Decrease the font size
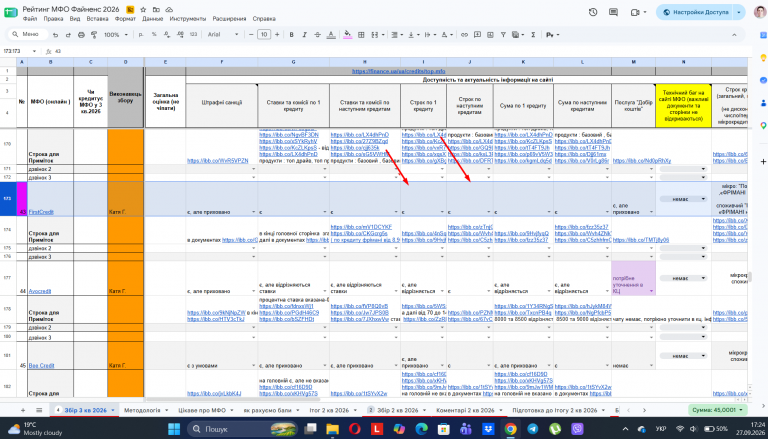This screenshot has width=768, height=439. coord(251,35)
